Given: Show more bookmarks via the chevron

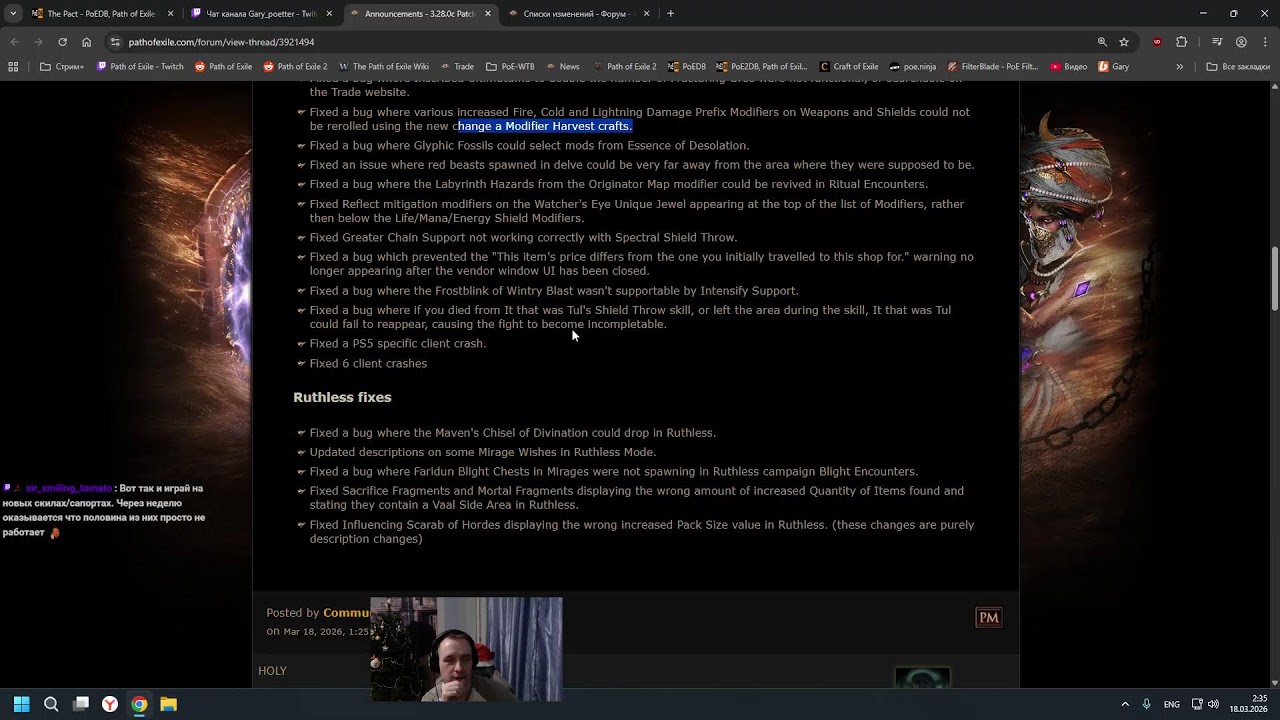Looking at the screenshot, I should coord(1179,67).
